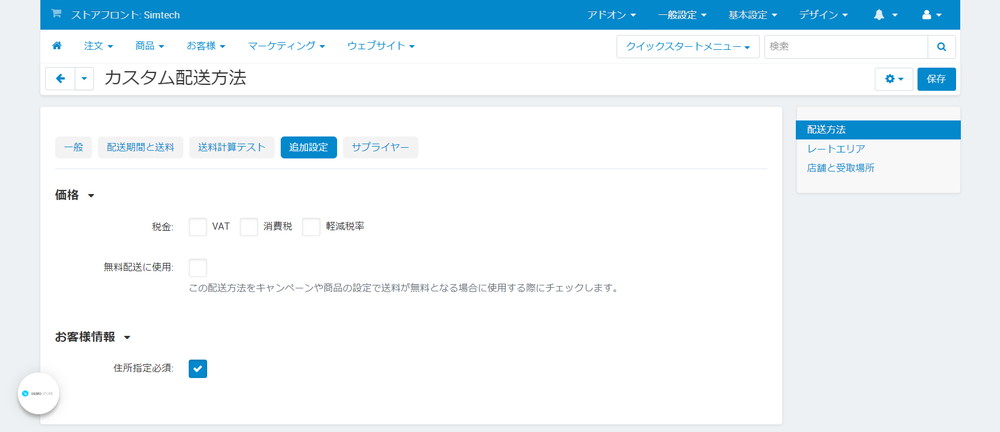Enable the VAT tax checkbox
1000x432 pixels.
198,227
